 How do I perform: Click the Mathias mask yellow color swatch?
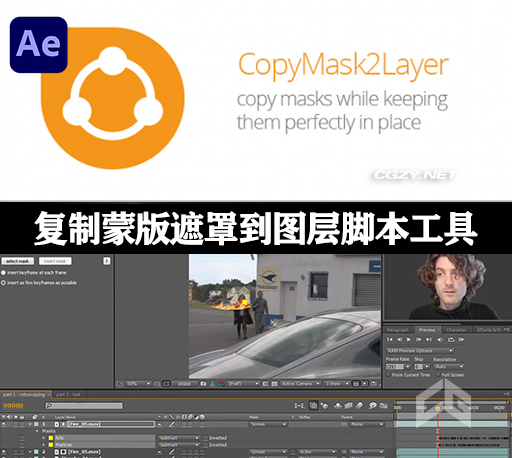[51, 444]
